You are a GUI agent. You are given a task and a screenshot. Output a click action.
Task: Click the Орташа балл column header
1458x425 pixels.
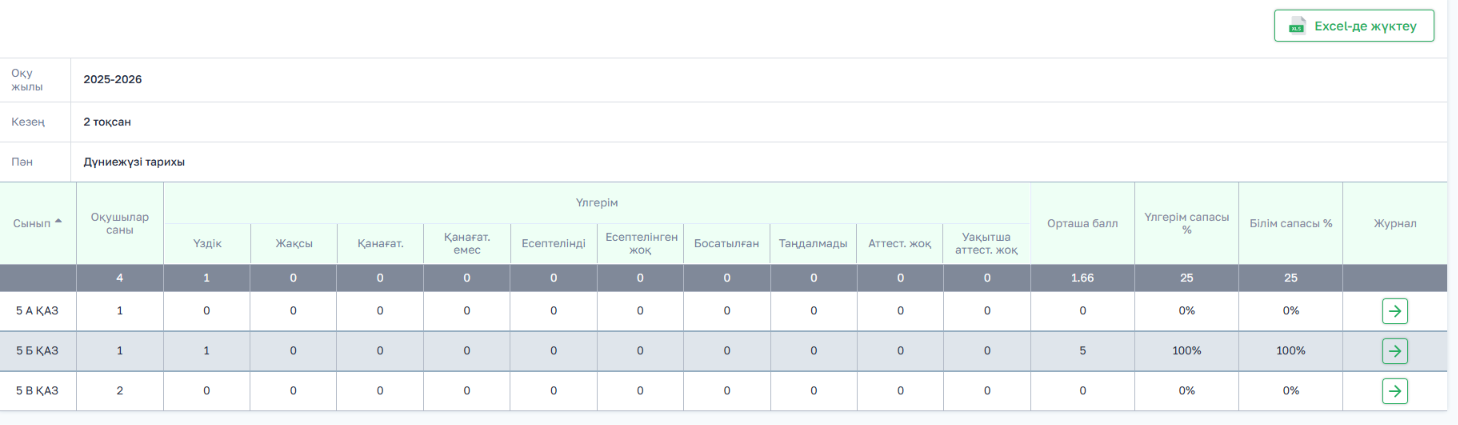(x=1082, y=223)
